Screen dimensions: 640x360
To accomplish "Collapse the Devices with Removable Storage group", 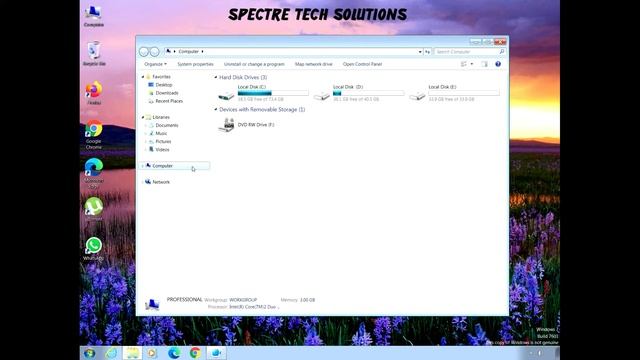I will point(216,109).
